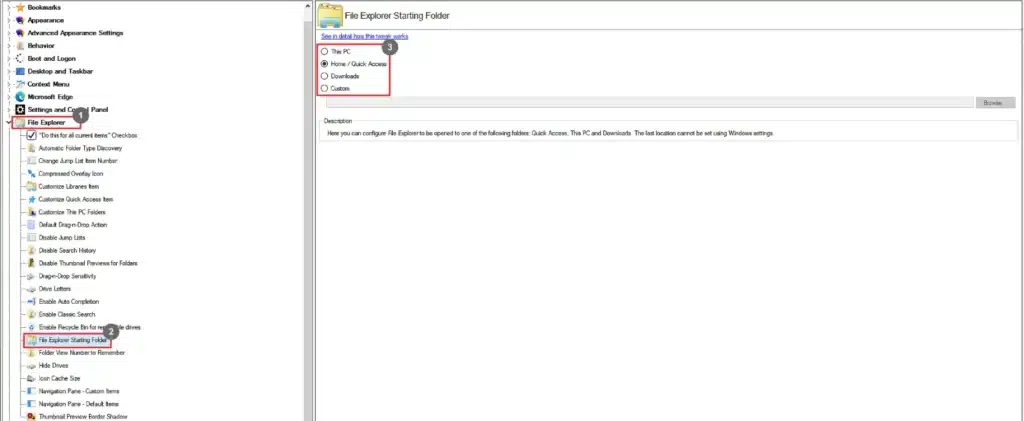Viewport: 1024px width, 421px height.
Task: Click the Enable Recycle Bin for removable drives icon
Action: [x=31, y=327]
